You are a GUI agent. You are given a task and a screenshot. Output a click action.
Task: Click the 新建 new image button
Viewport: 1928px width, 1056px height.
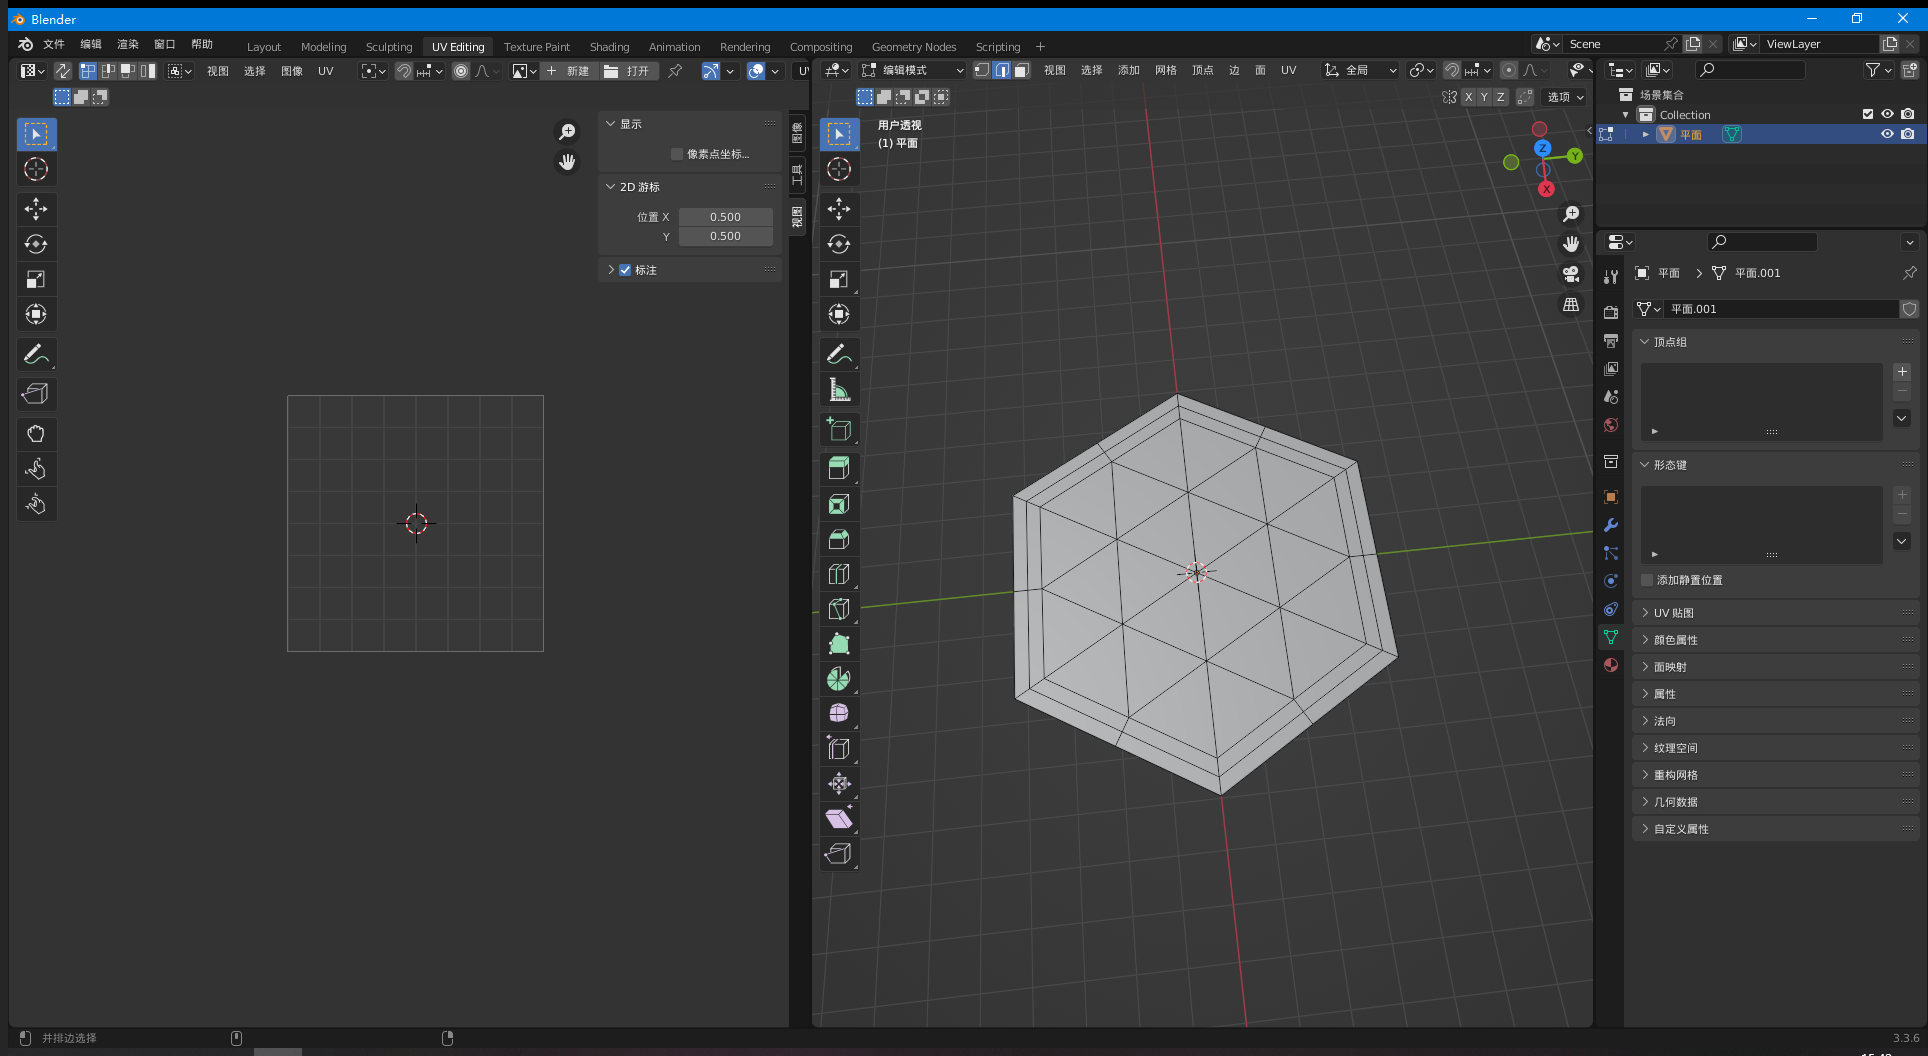pos(569,71)
